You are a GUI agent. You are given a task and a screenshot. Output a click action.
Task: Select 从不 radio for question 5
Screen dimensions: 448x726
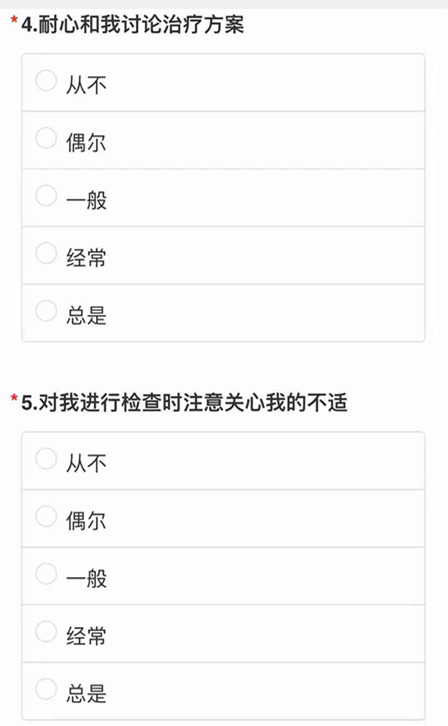(x=46, y=458)
